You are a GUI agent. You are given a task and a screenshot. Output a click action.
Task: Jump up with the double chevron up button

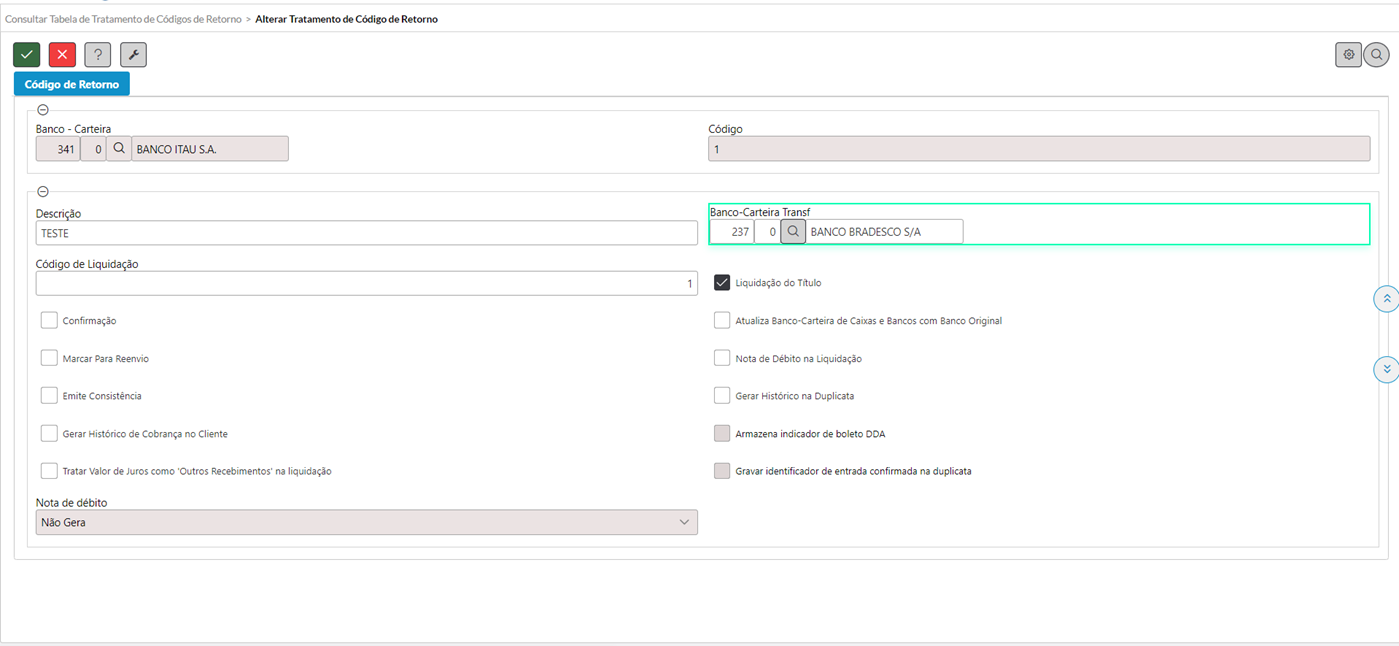[x=1386, y=299]
